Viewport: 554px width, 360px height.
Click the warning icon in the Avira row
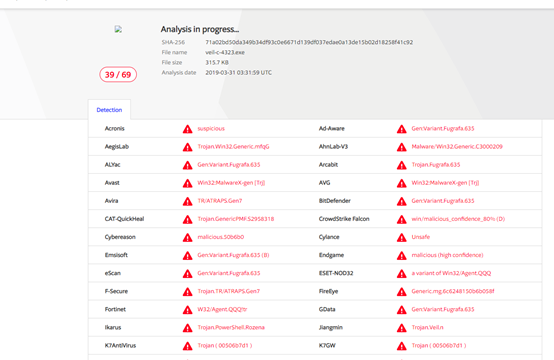tap(188, 201)
